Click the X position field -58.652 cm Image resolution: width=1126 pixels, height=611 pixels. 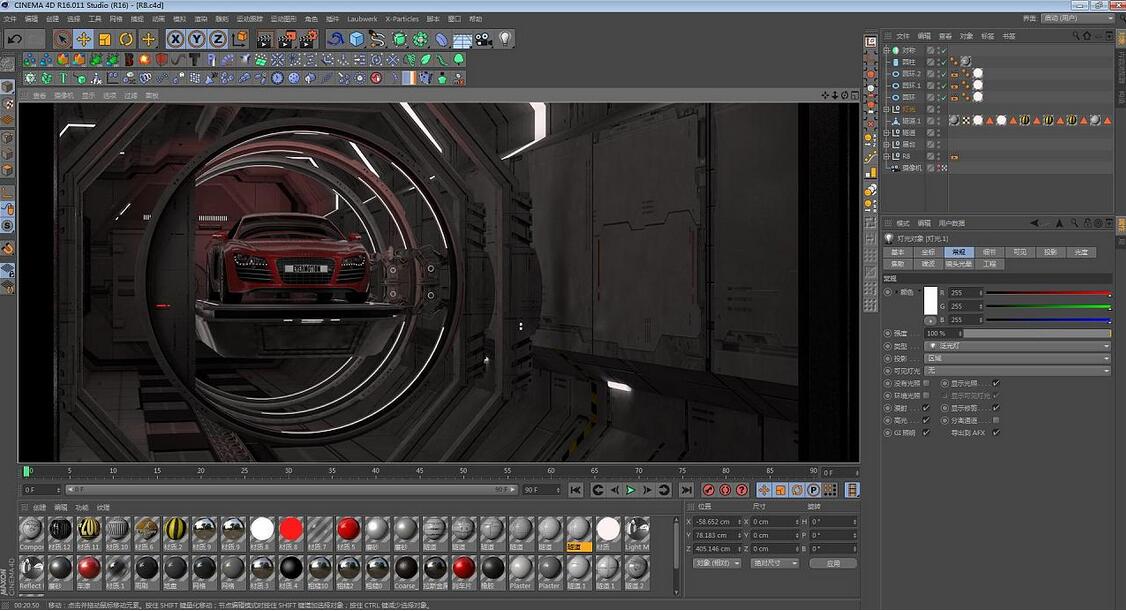point(717,522)
